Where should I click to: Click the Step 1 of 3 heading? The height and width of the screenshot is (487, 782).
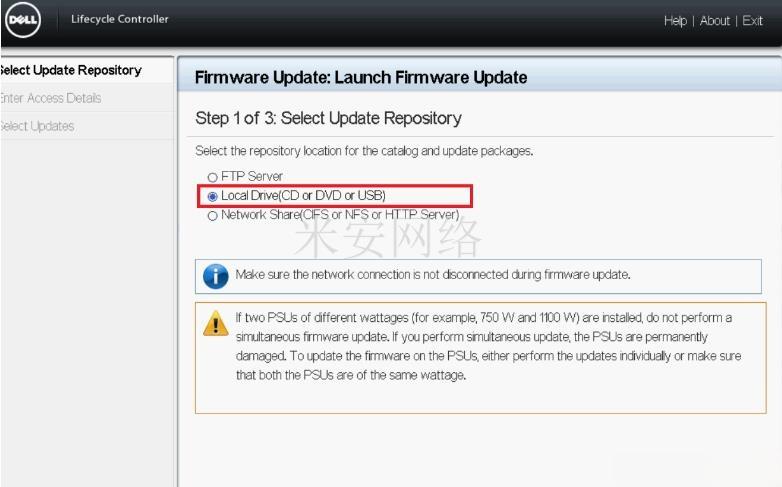pyautogui.click(x=328, y=118)
